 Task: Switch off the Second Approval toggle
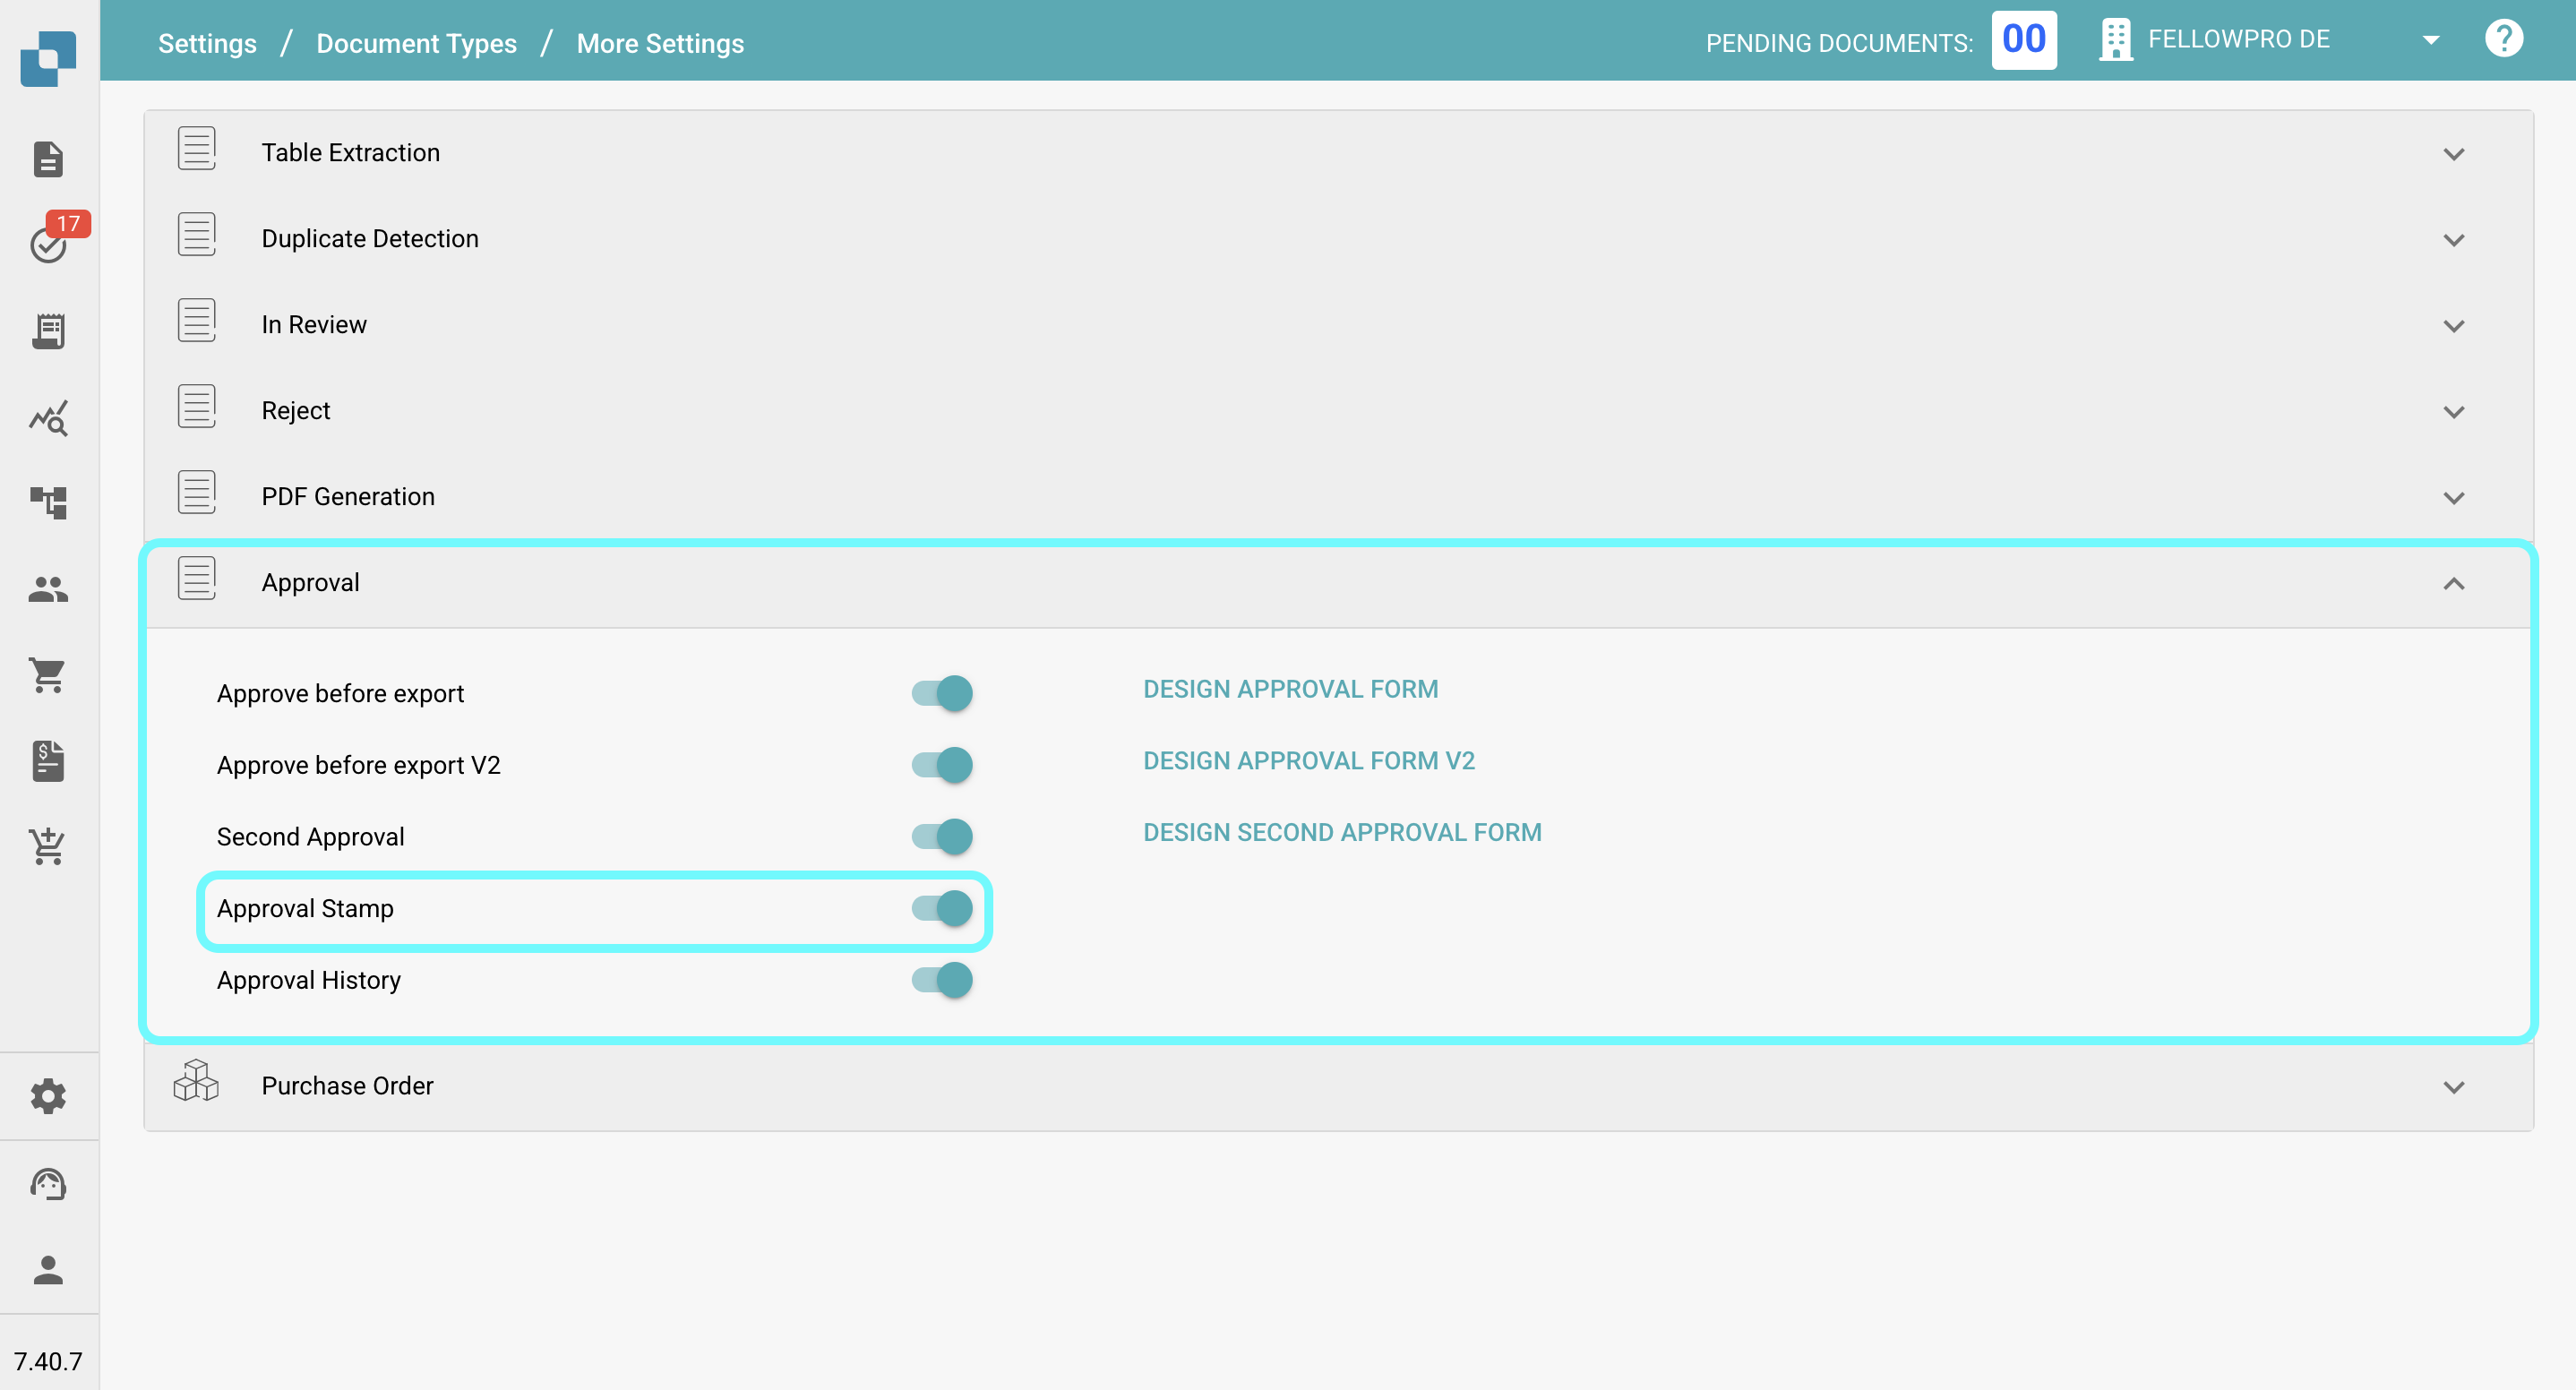942,836
